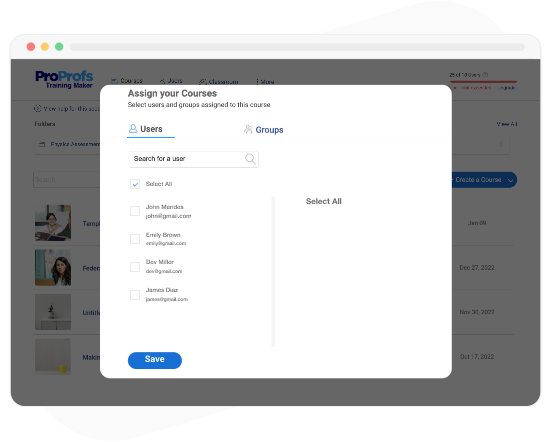Open the ProProfs Training Maker logo
Screen dimensions: 551x442
(64, 80)
